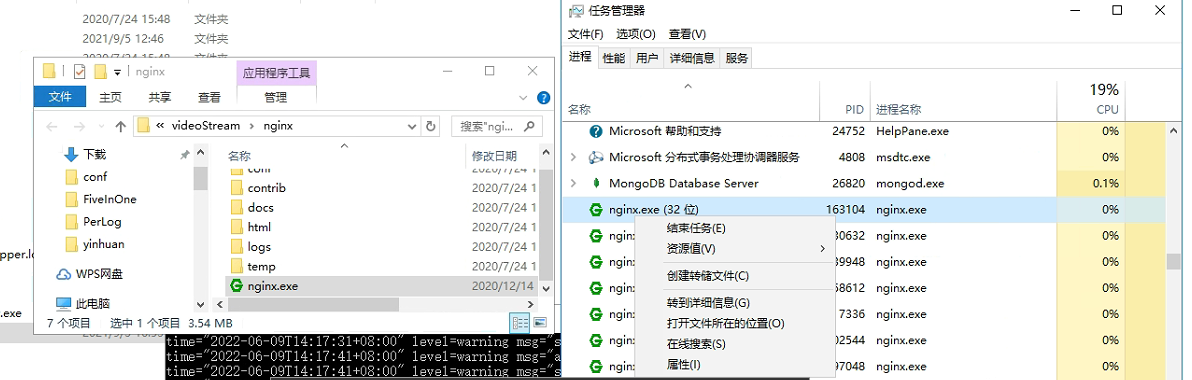Choose 转到详细信息(G) in context menu

click(708, 303)
